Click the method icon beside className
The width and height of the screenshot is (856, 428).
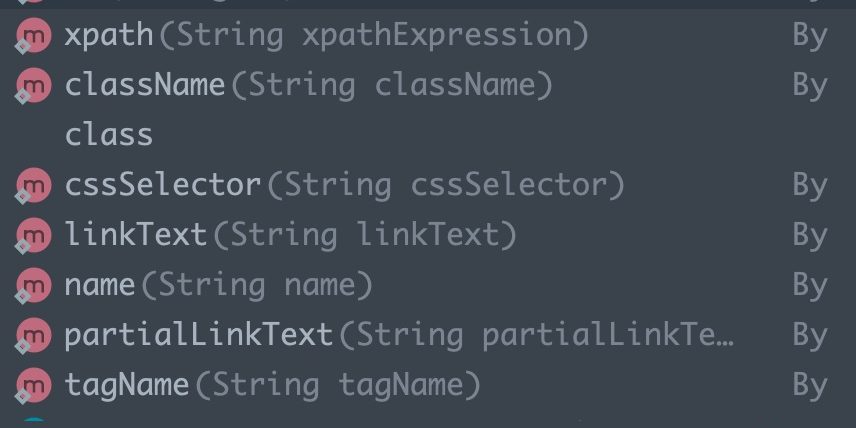(x=33, y=86)
